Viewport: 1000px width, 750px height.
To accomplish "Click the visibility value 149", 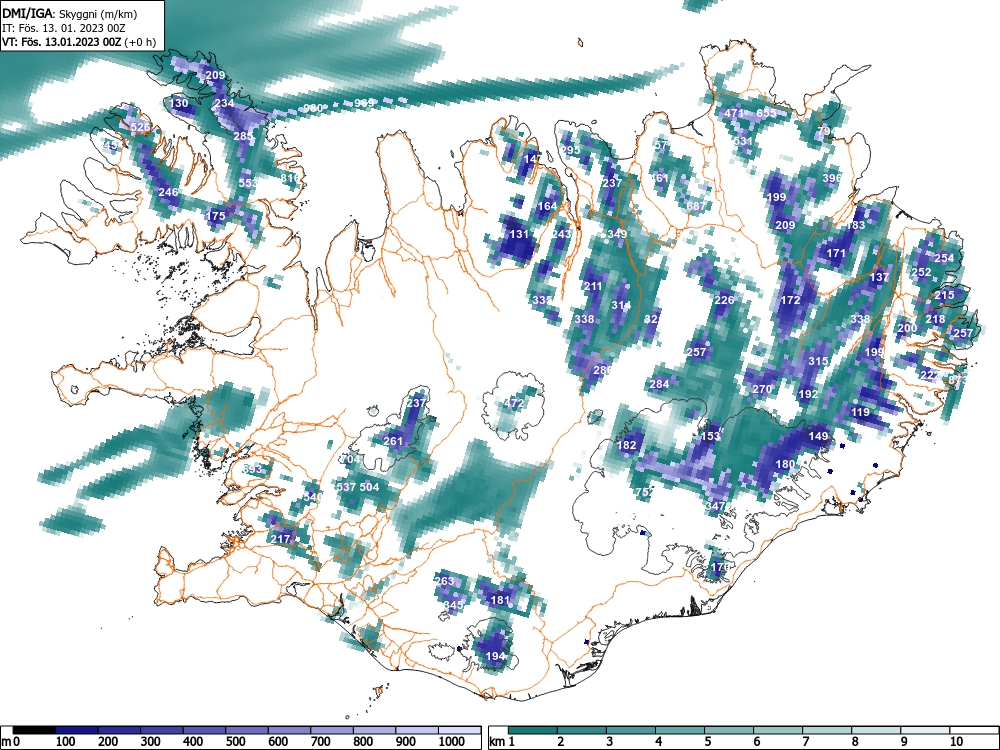I will coord(818,436).
